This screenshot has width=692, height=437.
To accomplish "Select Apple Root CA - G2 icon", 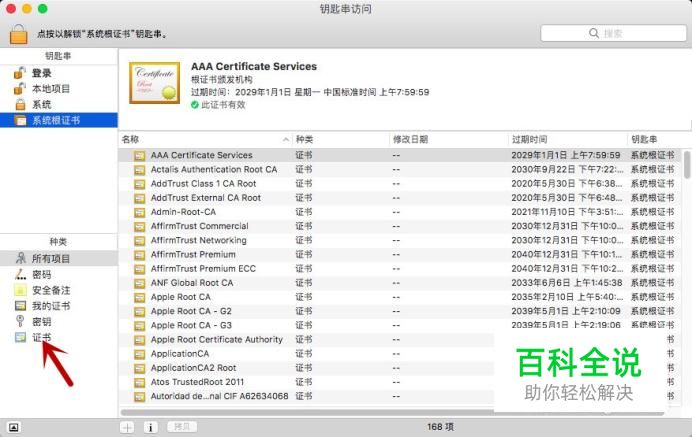I will [x=139, y=311].
